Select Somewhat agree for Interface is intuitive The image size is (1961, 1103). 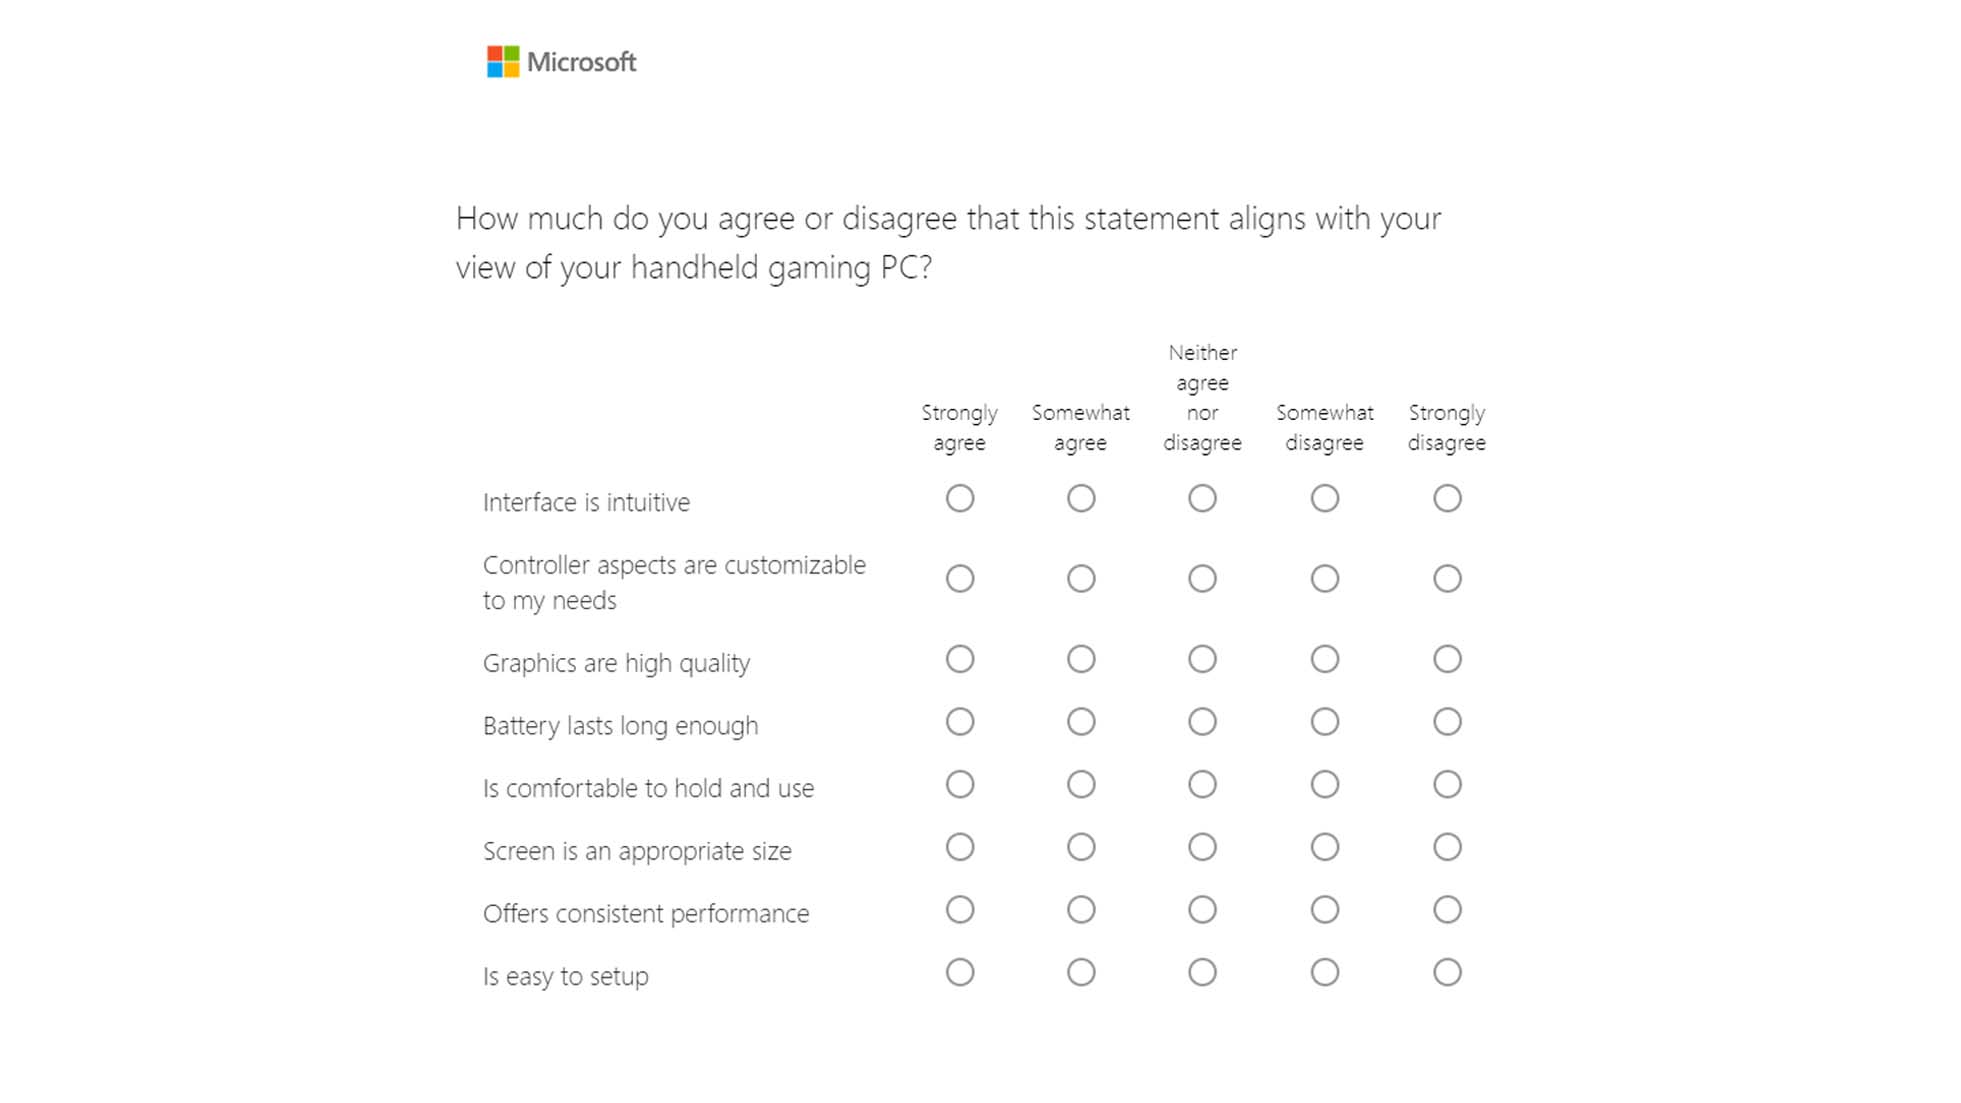[x=1081, y=497]
